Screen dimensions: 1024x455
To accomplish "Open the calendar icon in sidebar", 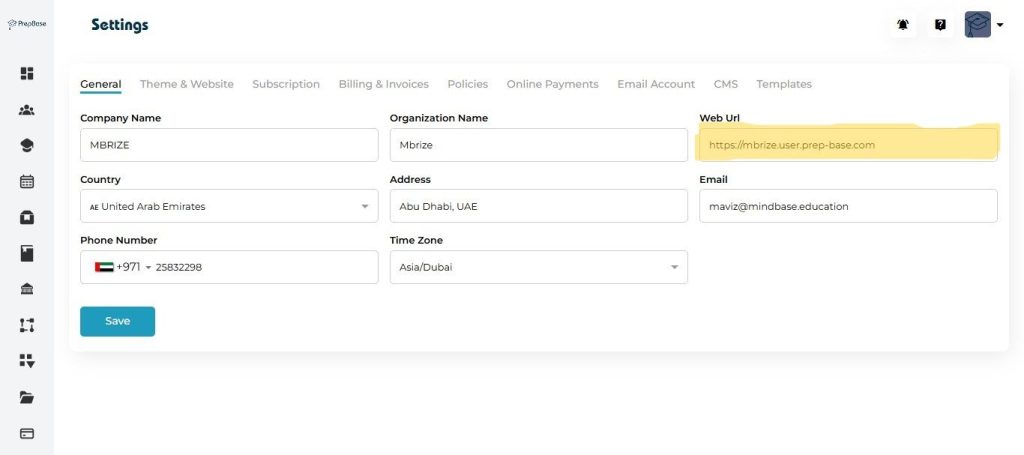I will coord(27,181).
